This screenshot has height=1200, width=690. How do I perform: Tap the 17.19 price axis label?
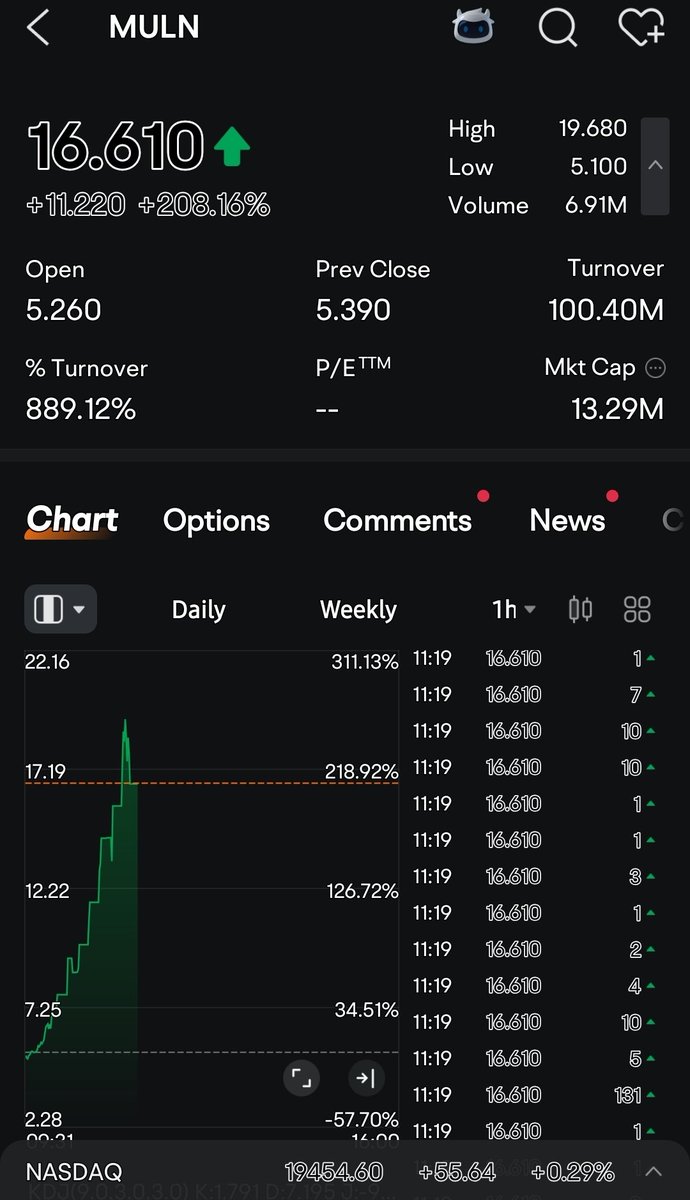click(x=46, y=771)
